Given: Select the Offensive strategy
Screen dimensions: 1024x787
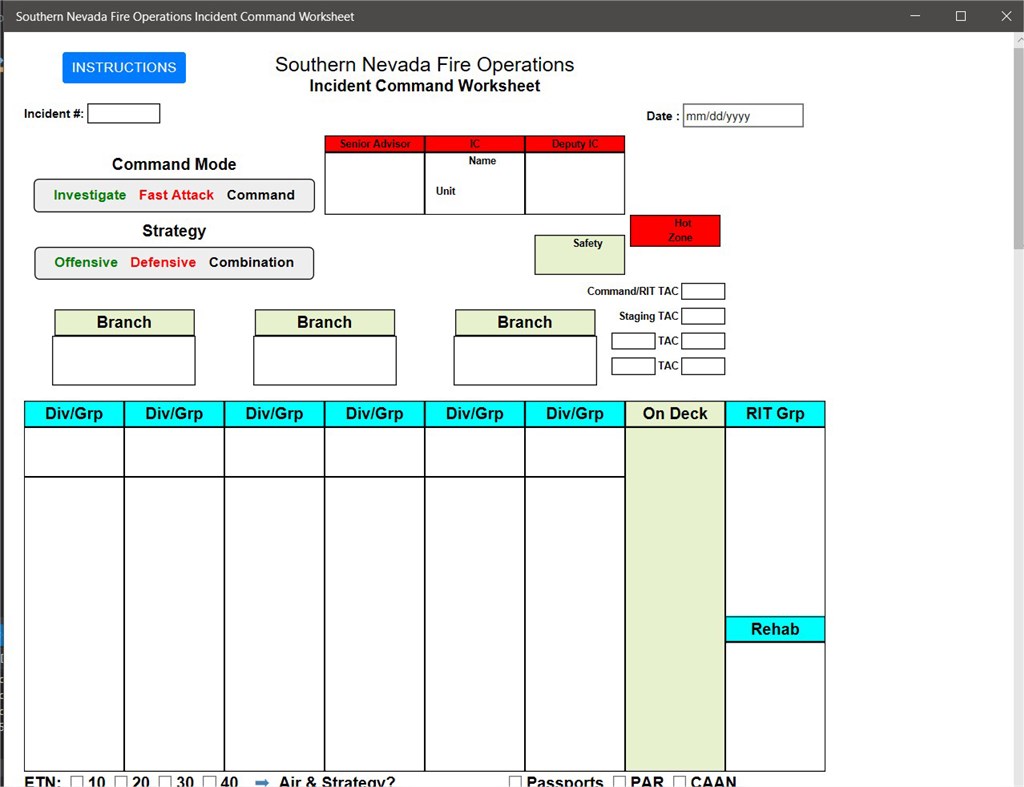Looking at the screenshot, I should point(85,262).
